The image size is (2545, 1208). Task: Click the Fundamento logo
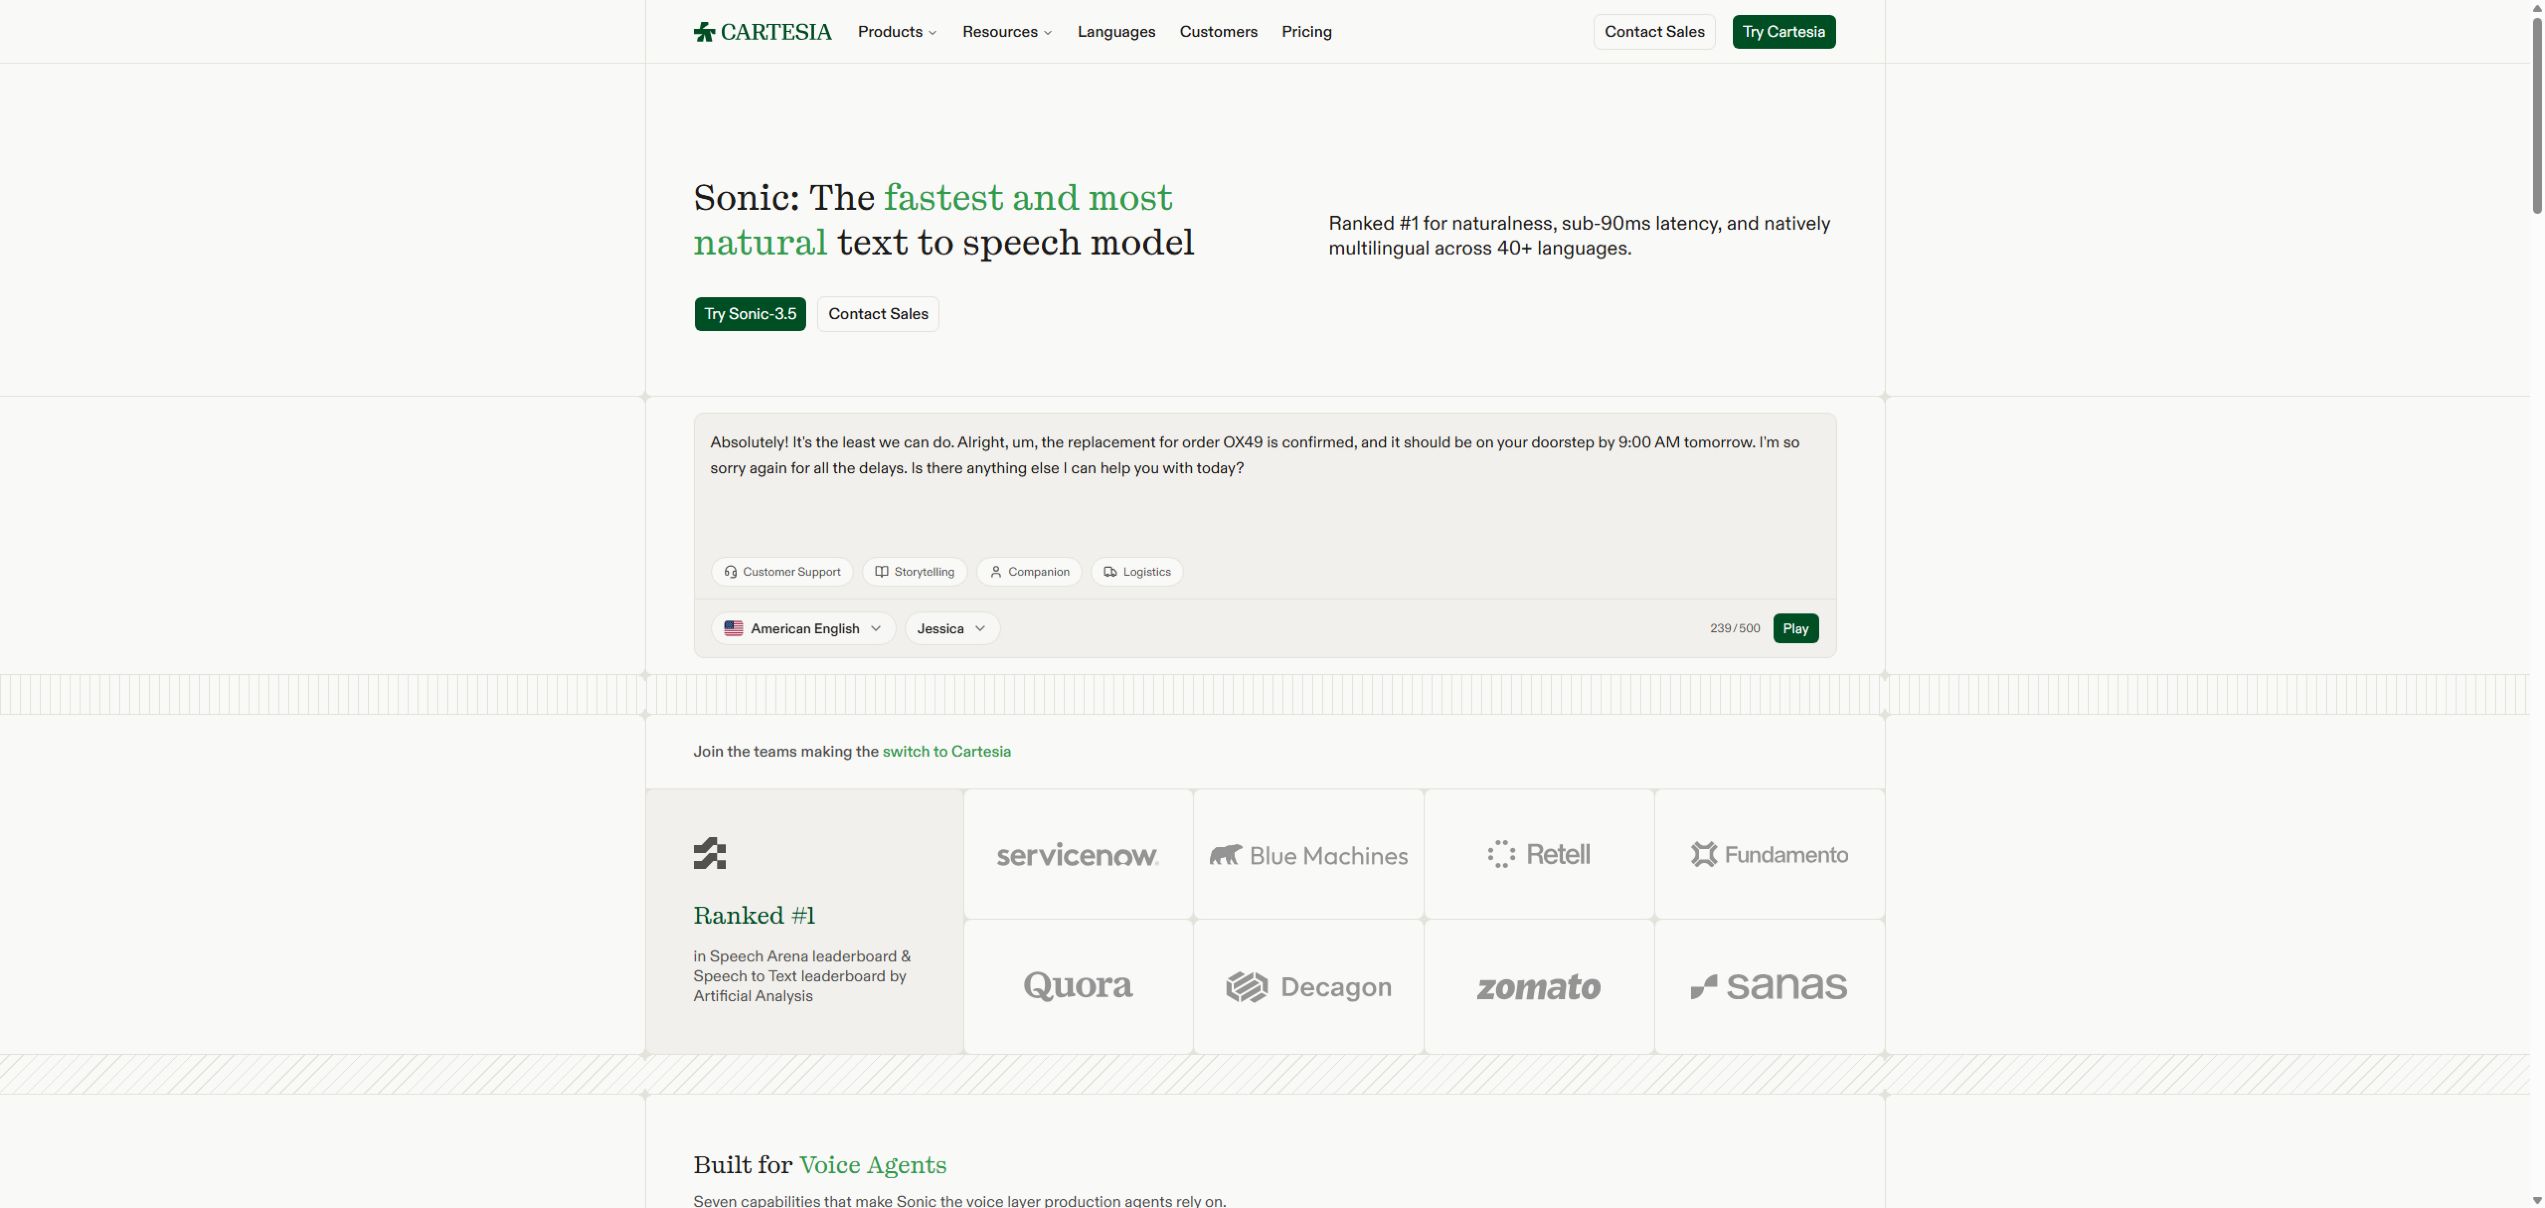(1769, 854)
